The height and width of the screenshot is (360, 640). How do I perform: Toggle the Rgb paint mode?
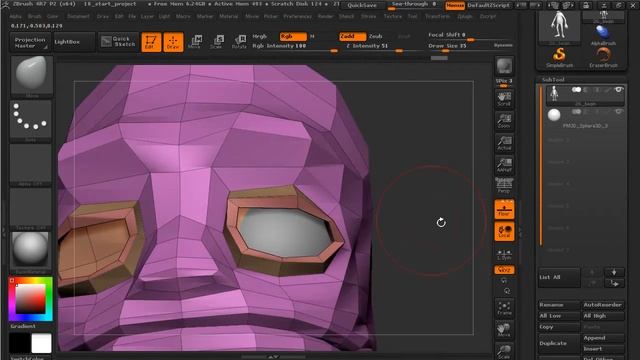click(293, 36)
